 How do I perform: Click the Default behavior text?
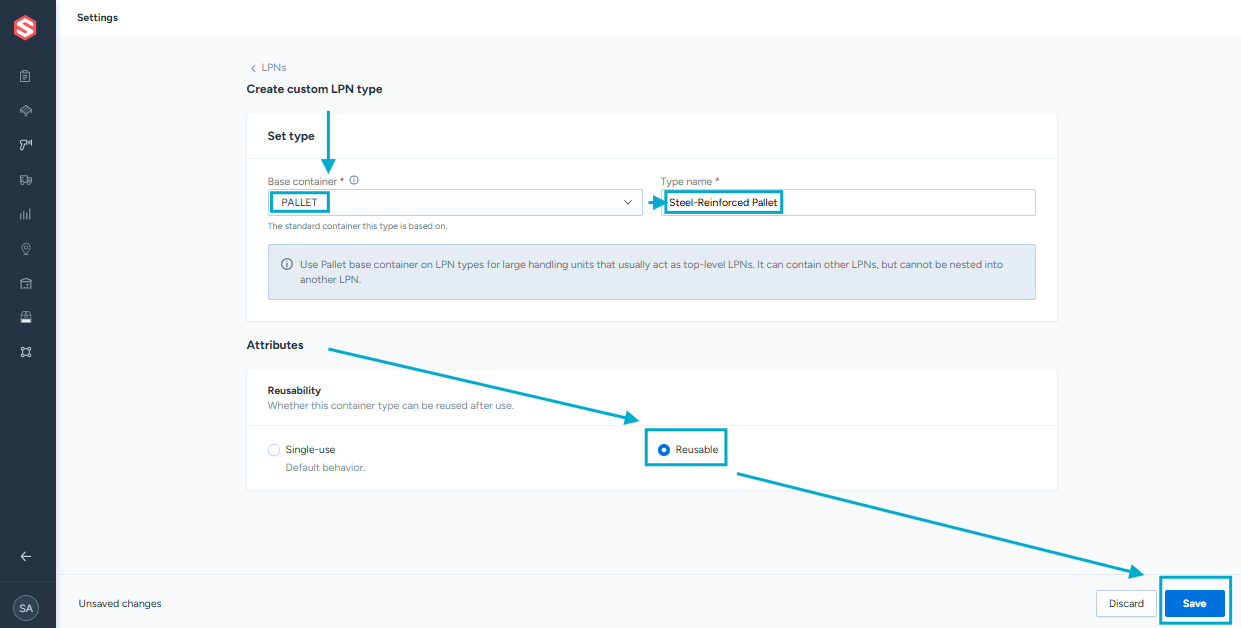tap(325, 468)
